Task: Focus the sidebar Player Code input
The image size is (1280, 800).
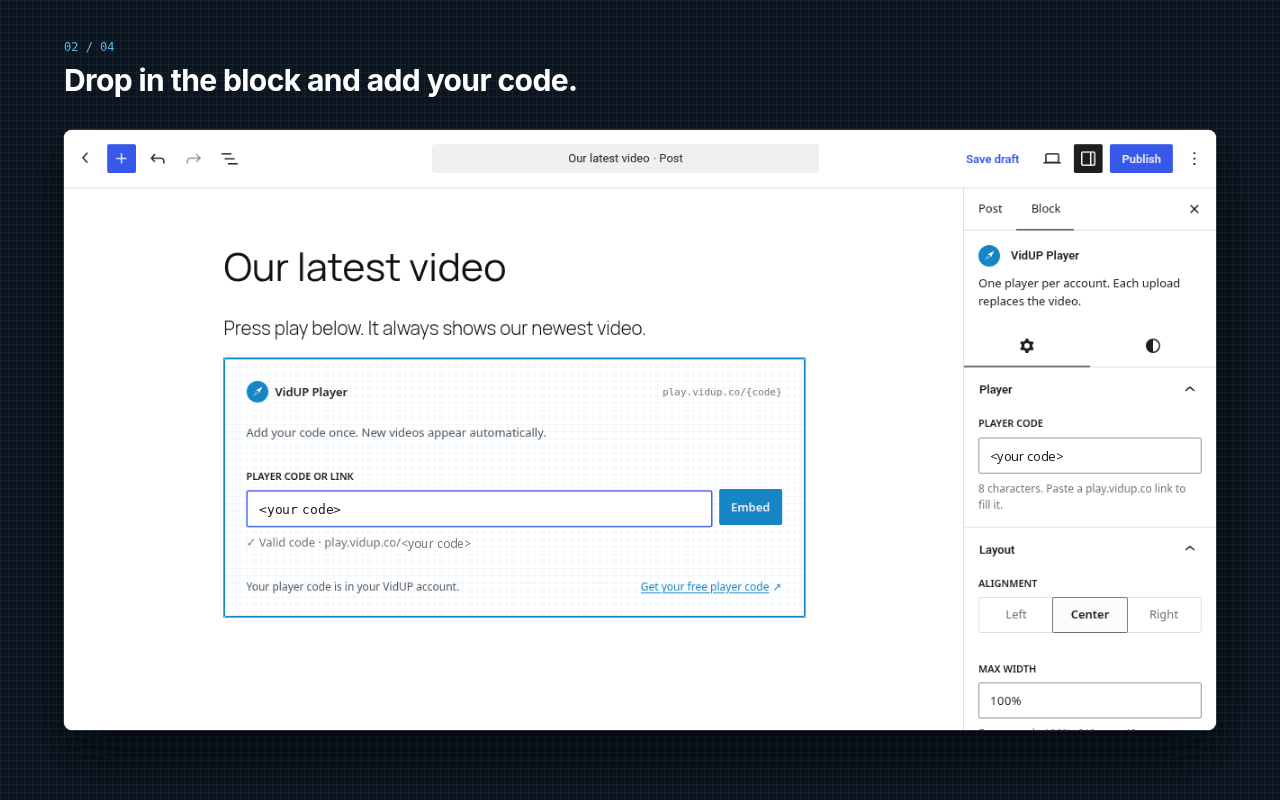Action: pos(1090,456)
